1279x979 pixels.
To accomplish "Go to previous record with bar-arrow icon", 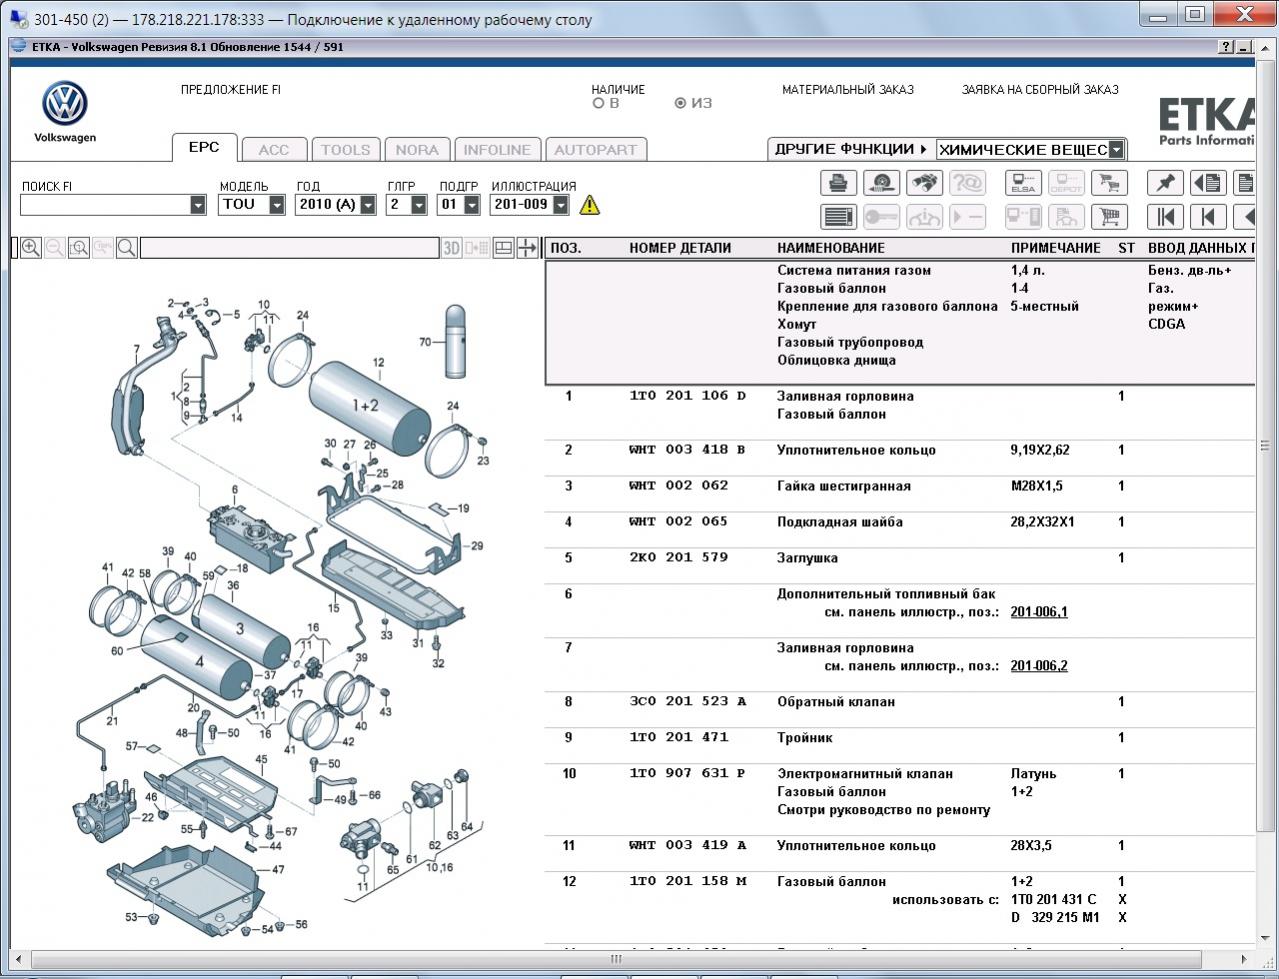I will pos(1208,216).
